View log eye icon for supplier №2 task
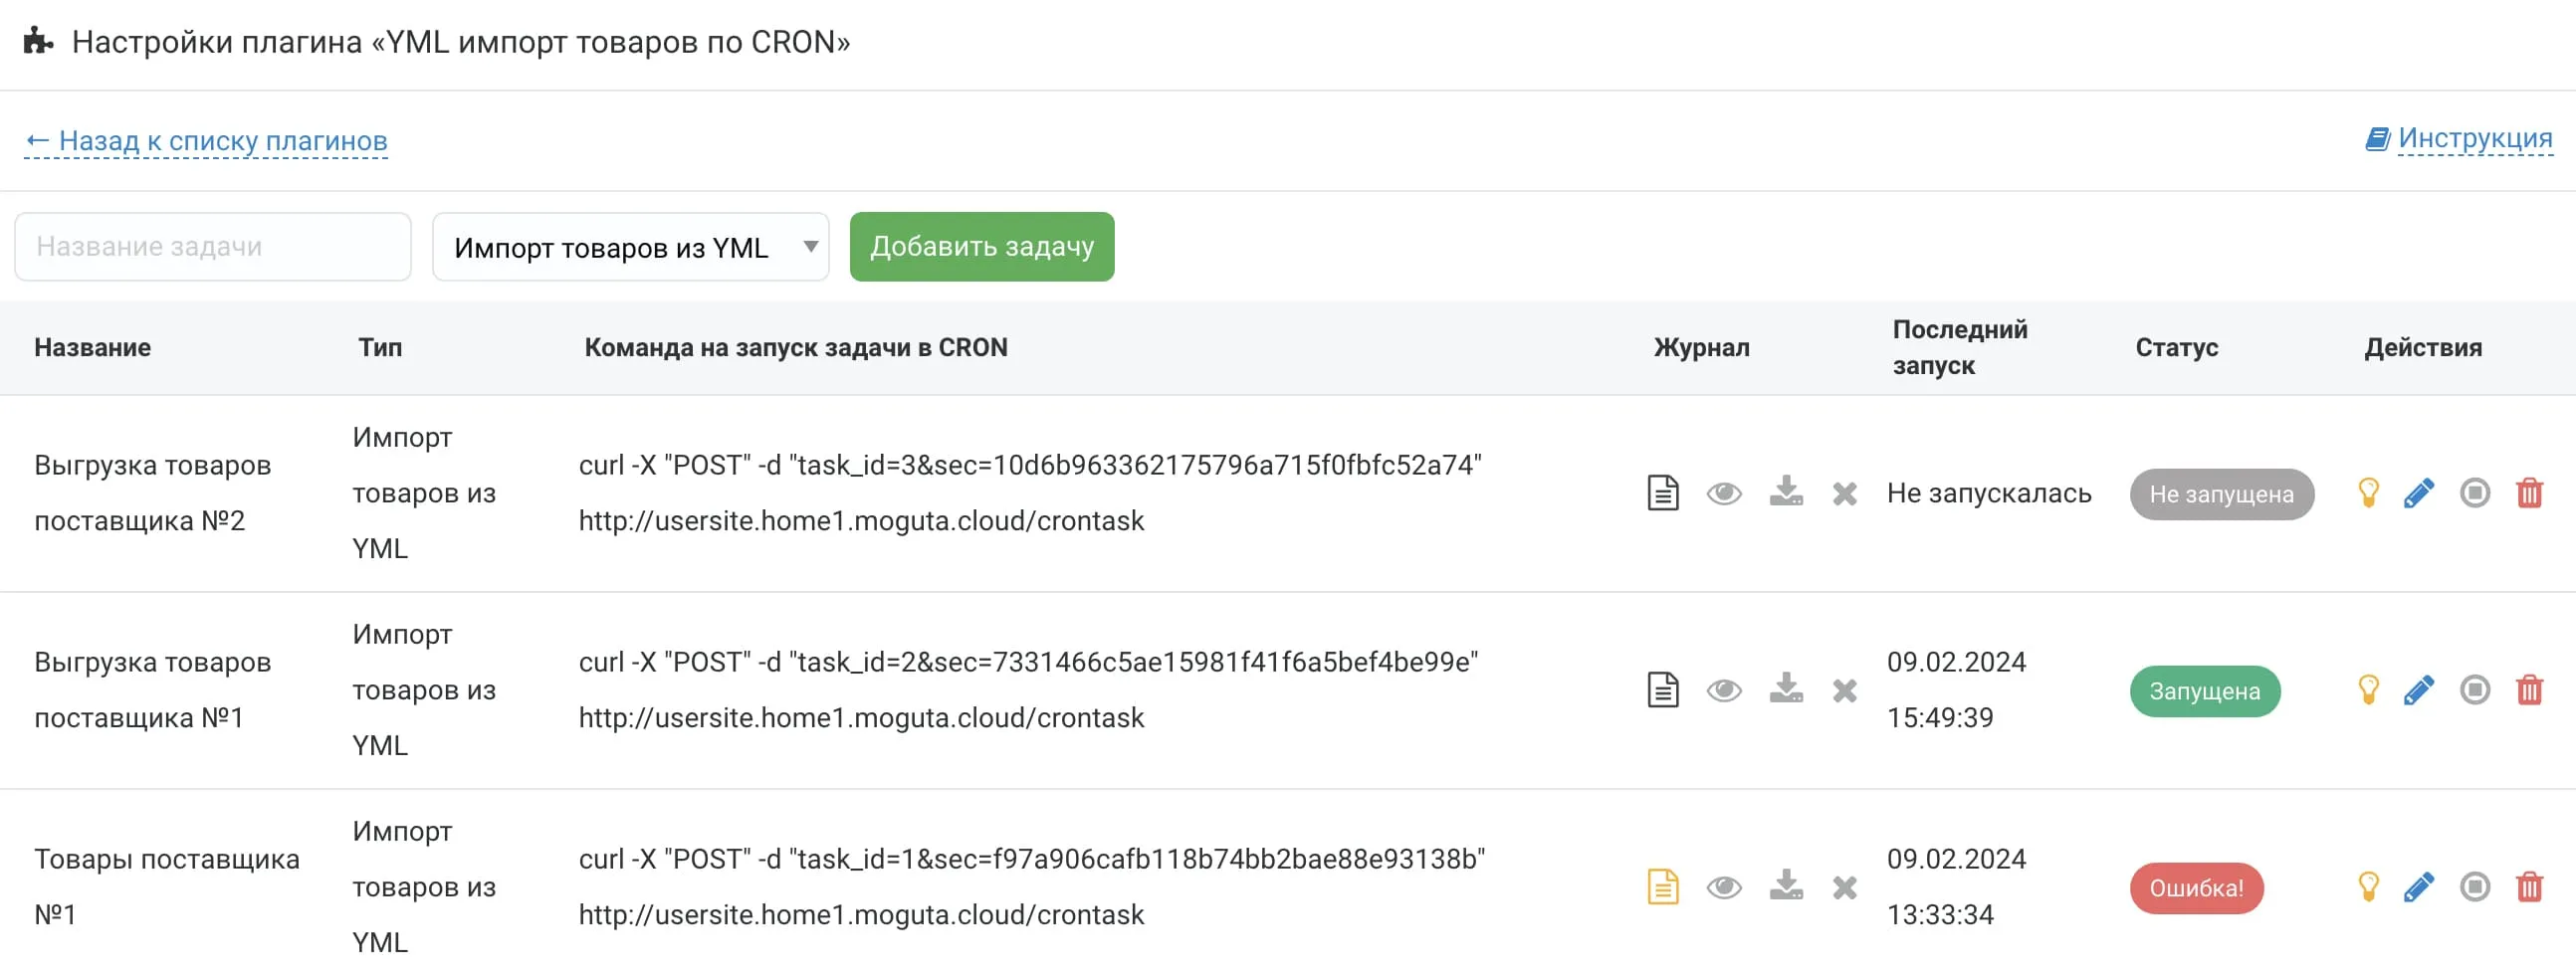 pos(1724,493)
